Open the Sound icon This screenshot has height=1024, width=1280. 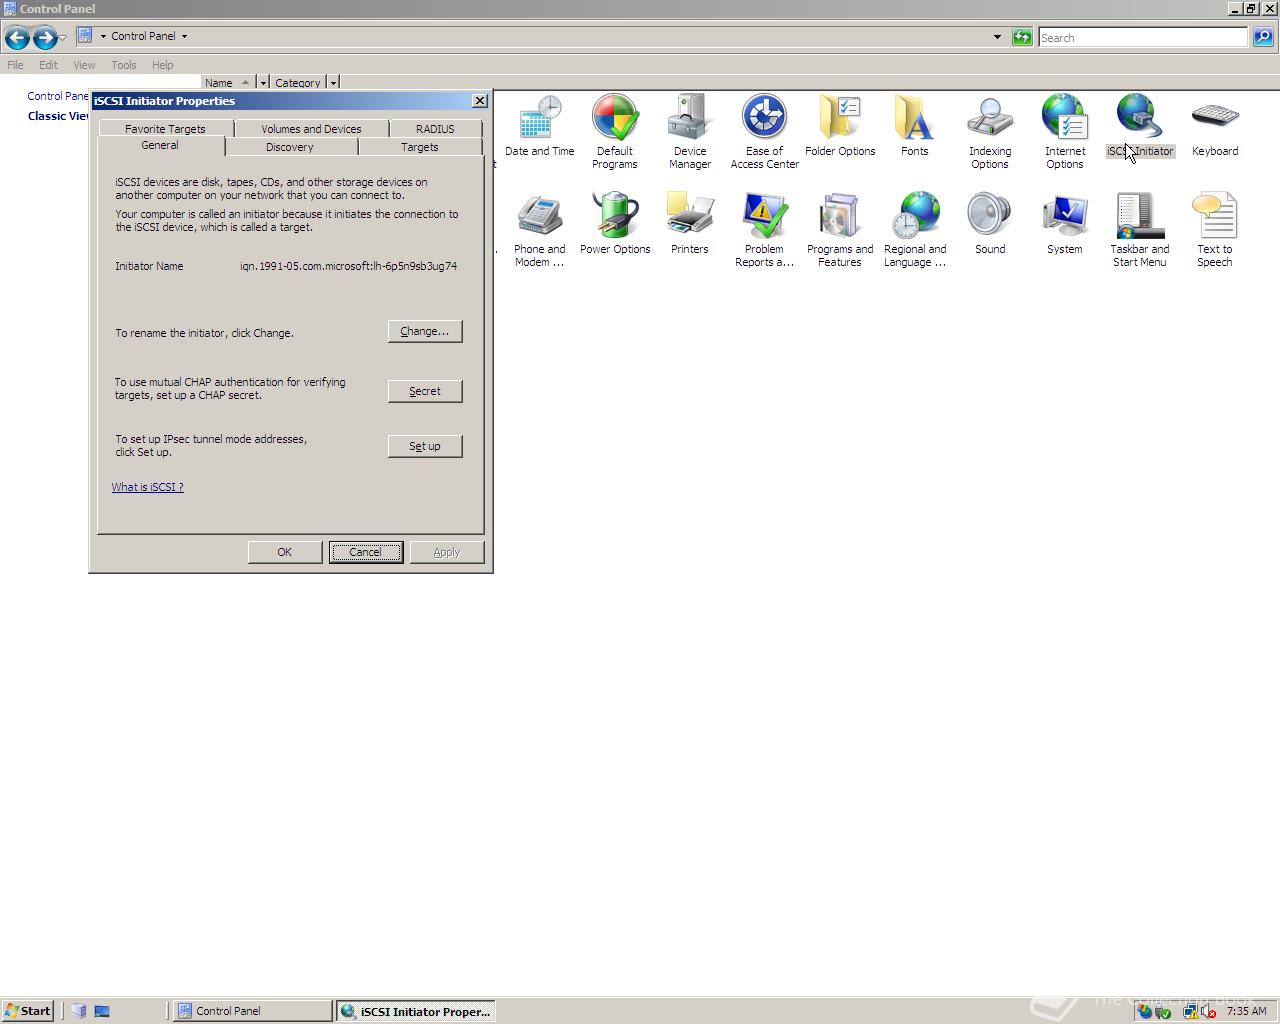990,224
